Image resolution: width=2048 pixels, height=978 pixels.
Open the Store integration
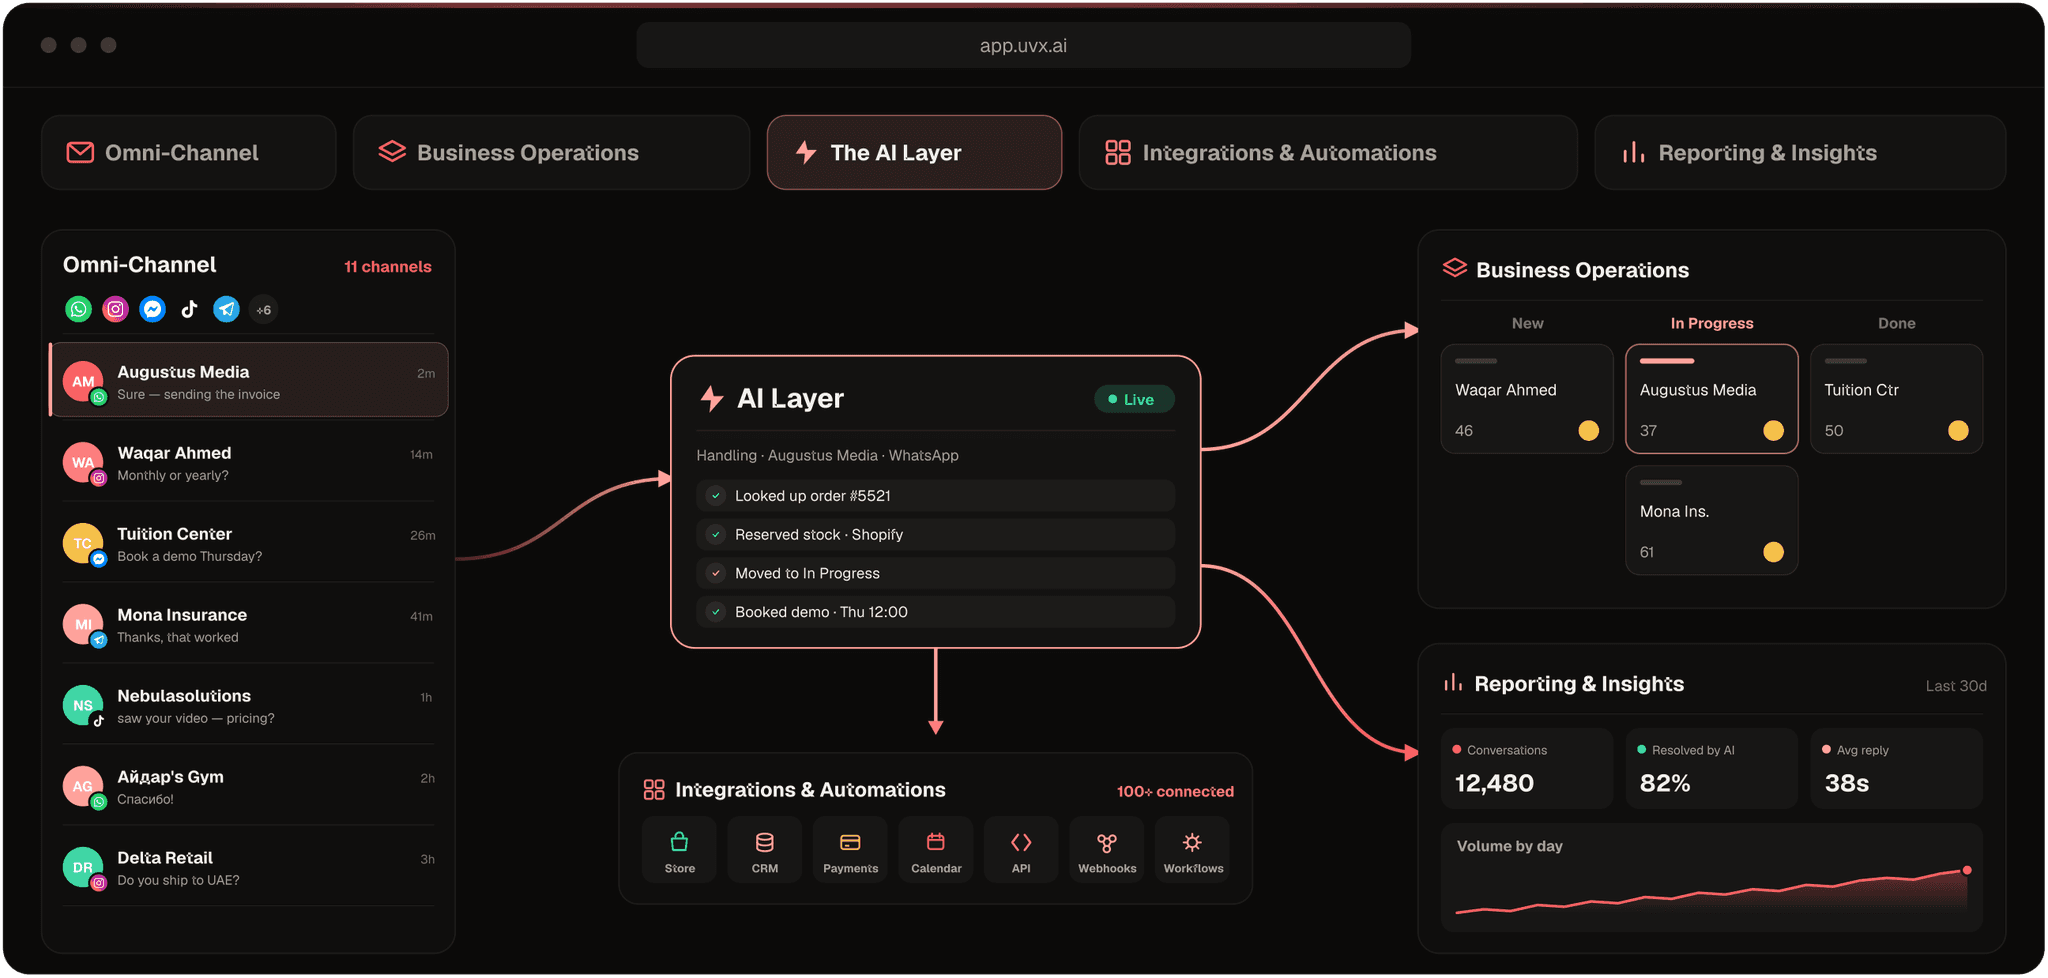click(679, 850)
